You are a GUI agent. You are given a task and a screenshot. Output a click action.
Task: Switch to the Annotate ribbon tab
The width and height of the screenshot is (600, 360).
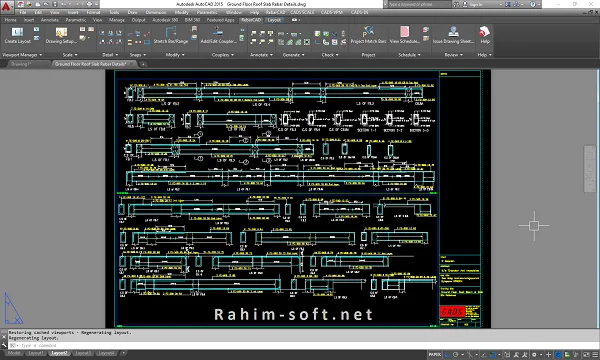(x=50, y=20)
